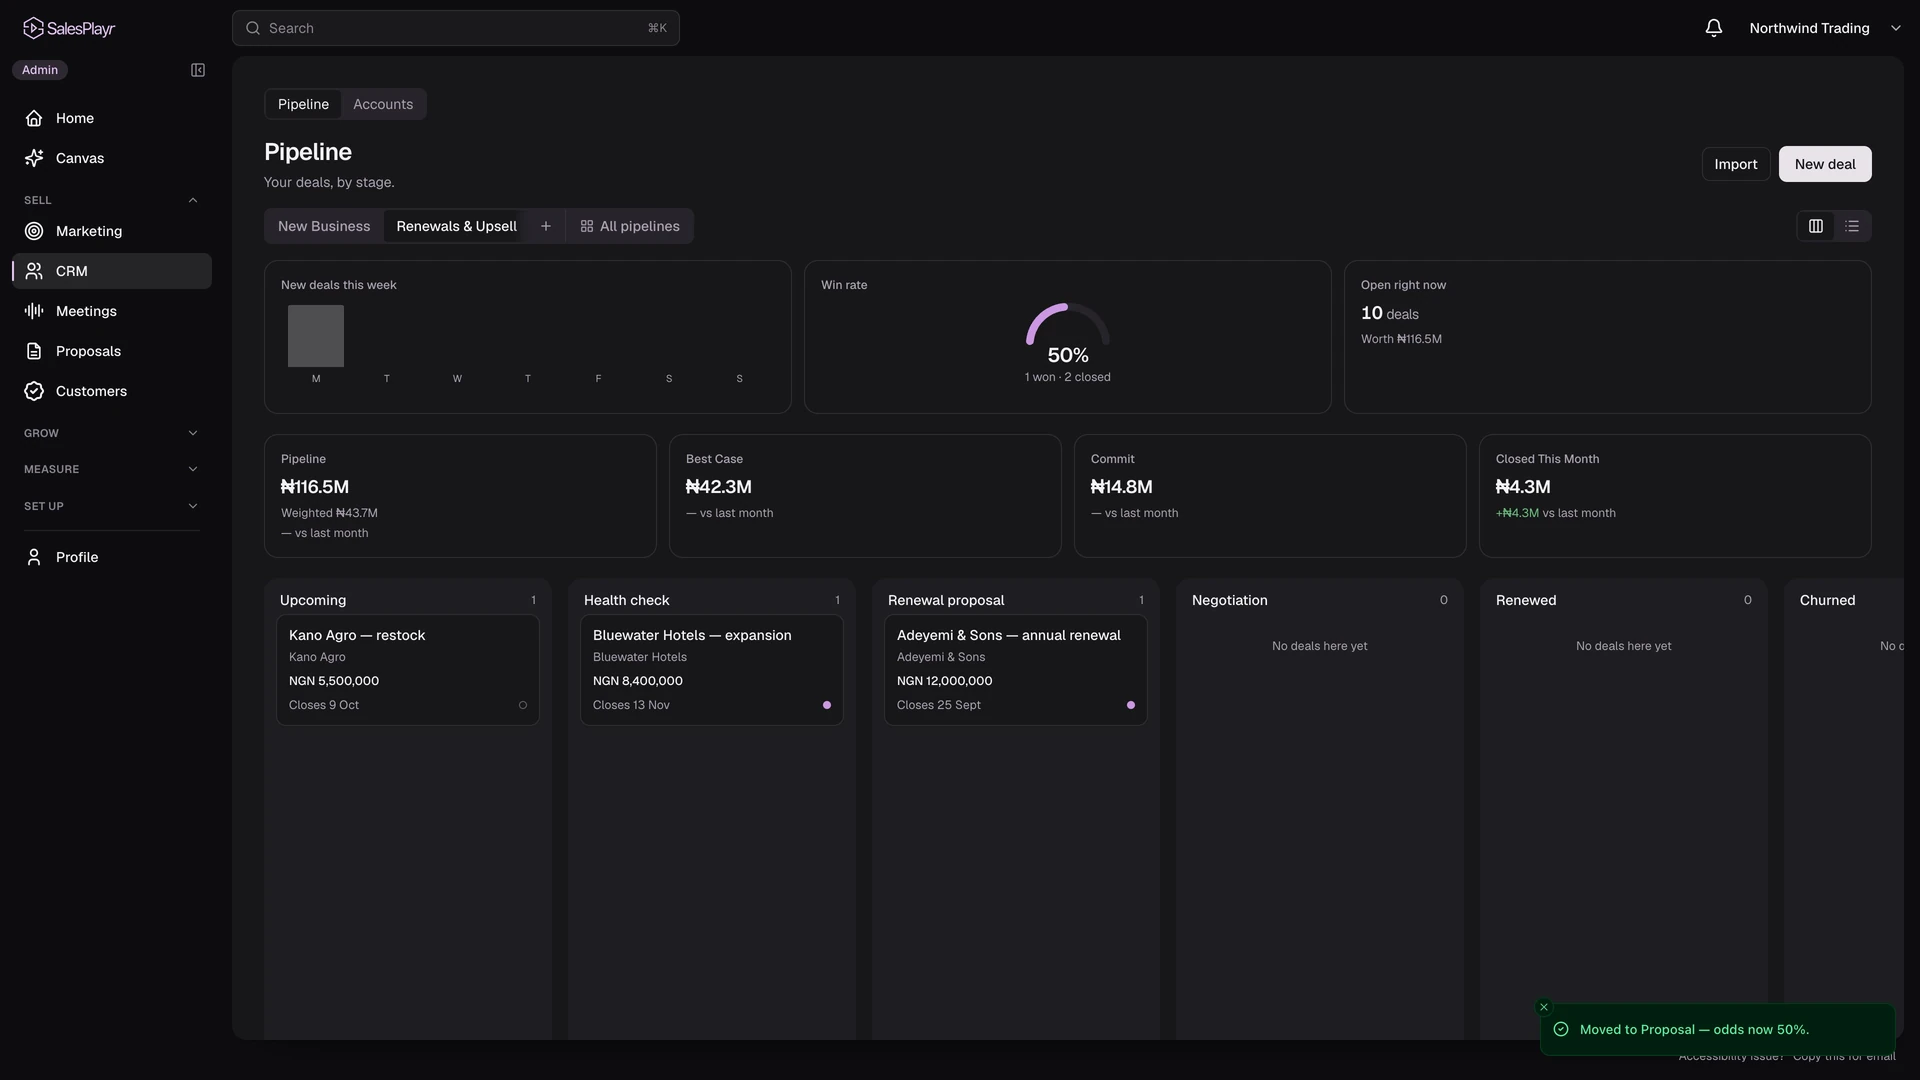The width and height of the screenshot is (1920, 1080).
Task: Click the SalesPlayr logo
Action: click(x=69, y=28)
